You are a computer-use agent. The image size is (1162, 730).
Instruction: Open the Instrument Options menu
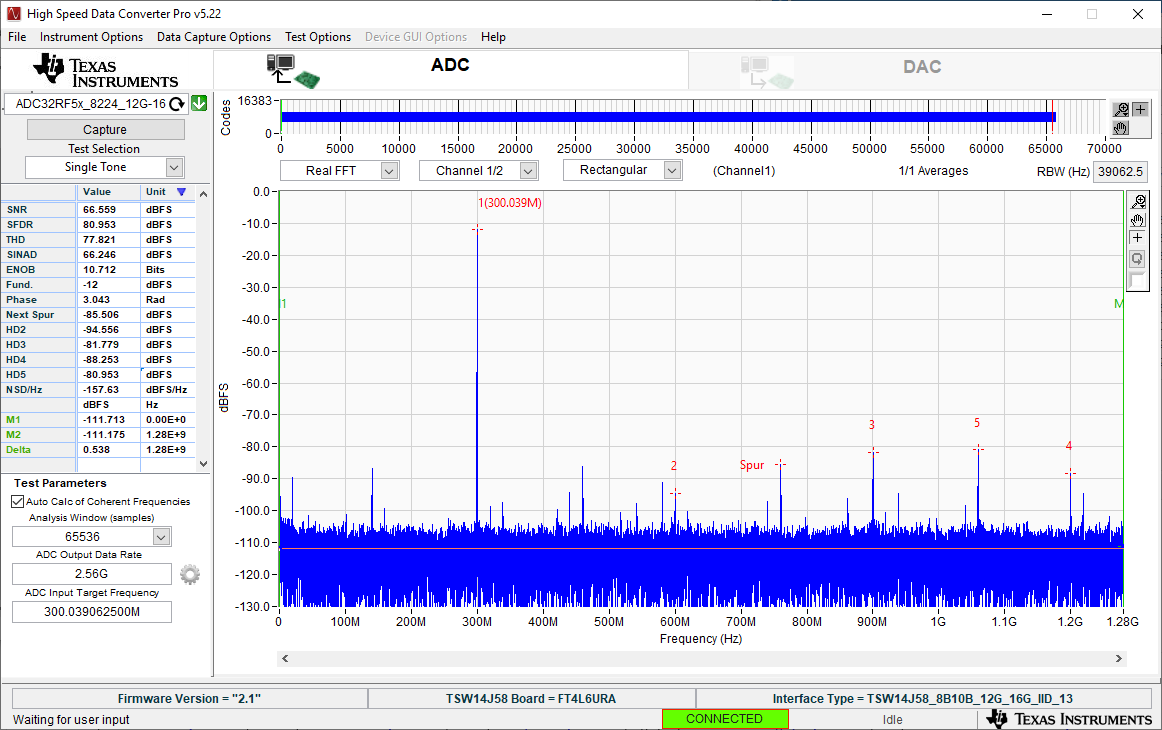[x=91, y=37]
